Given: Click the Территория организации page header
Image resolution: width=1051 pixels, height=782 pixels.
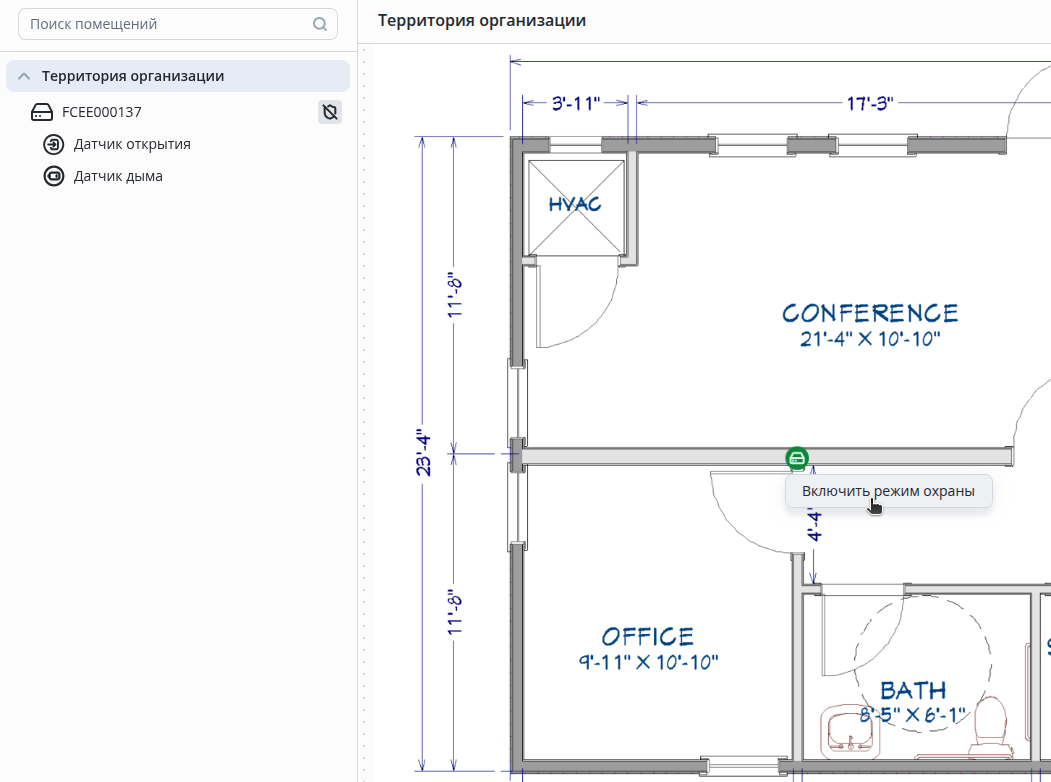Looking at the screenshot, I should pos(482,21).
